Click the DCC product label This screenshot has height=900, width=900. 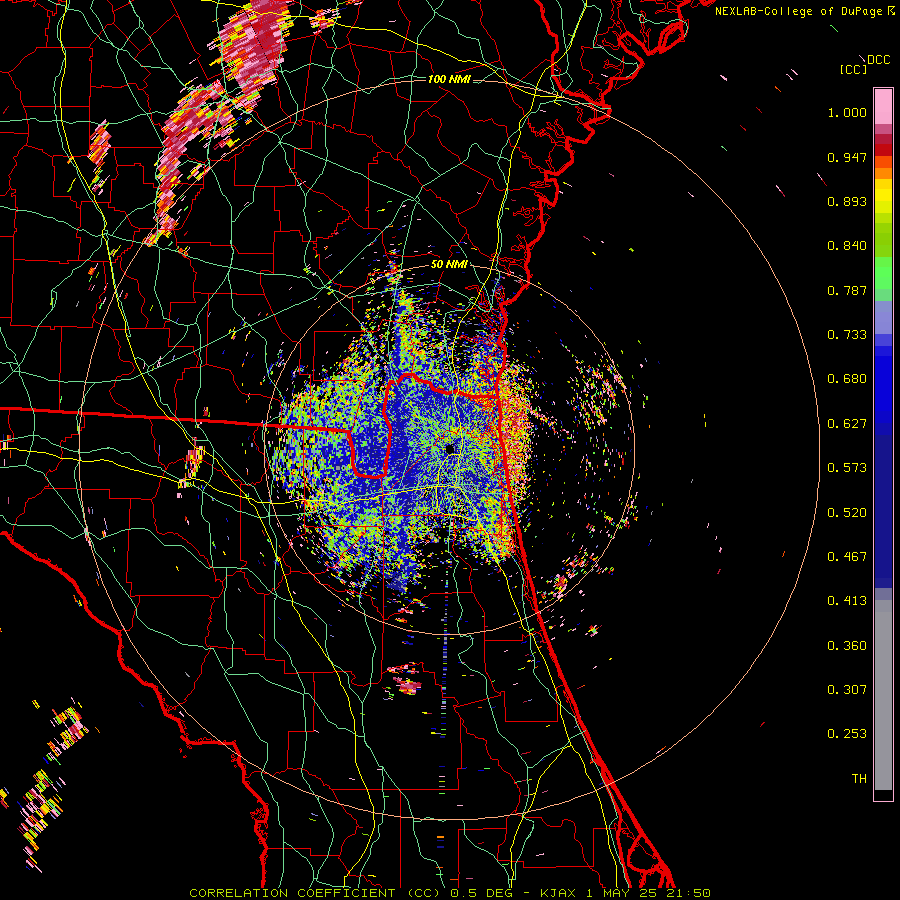coord(878,60)
